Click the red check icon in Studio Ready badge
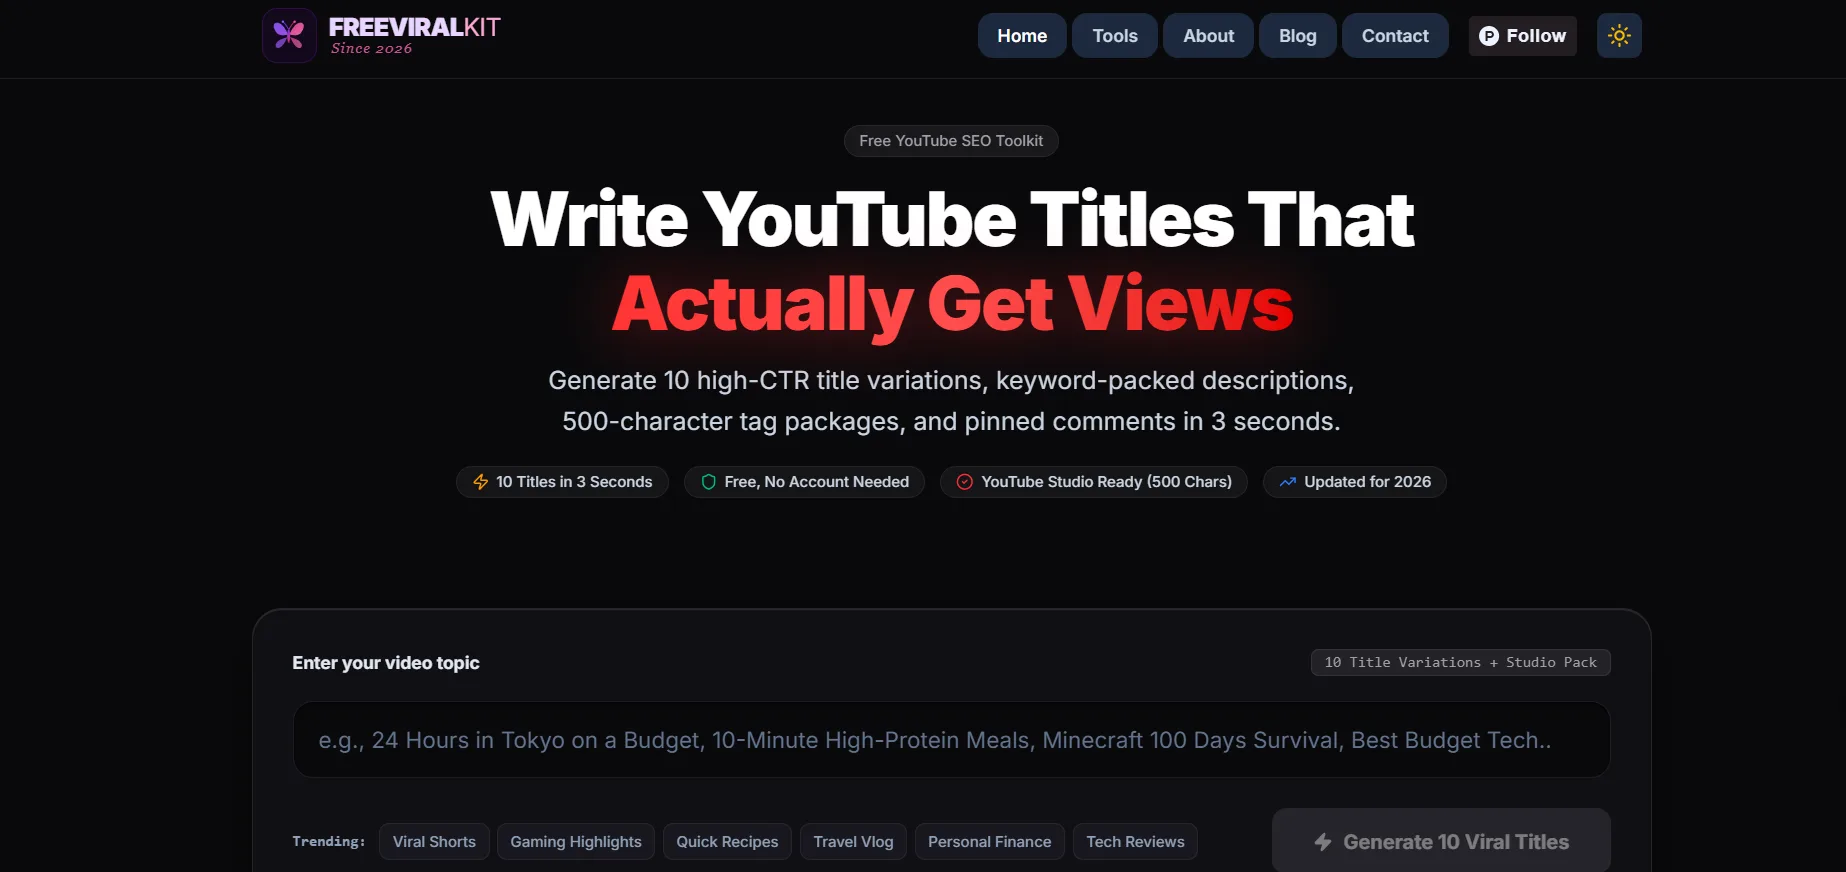The height and width of the screenshot is (872, 1846). tap(965, 482)
